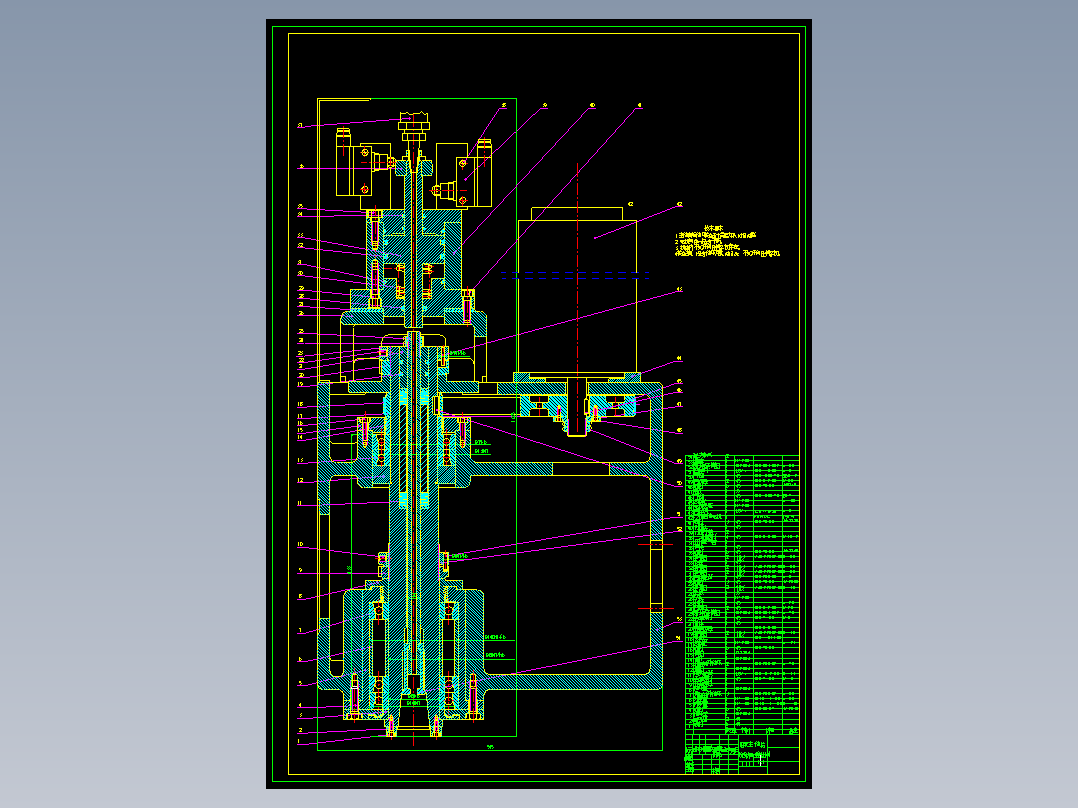The width and height of the screenshot is (1078, 808).
Task: Click the drawing name cell in title block
Action: pyautogui.click(x=753, y=745)
